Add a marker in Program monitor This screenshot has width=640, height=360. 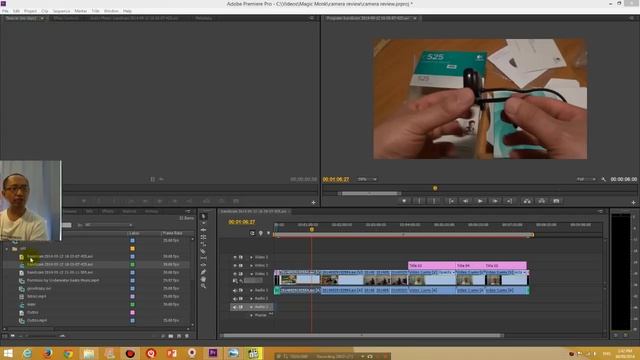[404, 201]
